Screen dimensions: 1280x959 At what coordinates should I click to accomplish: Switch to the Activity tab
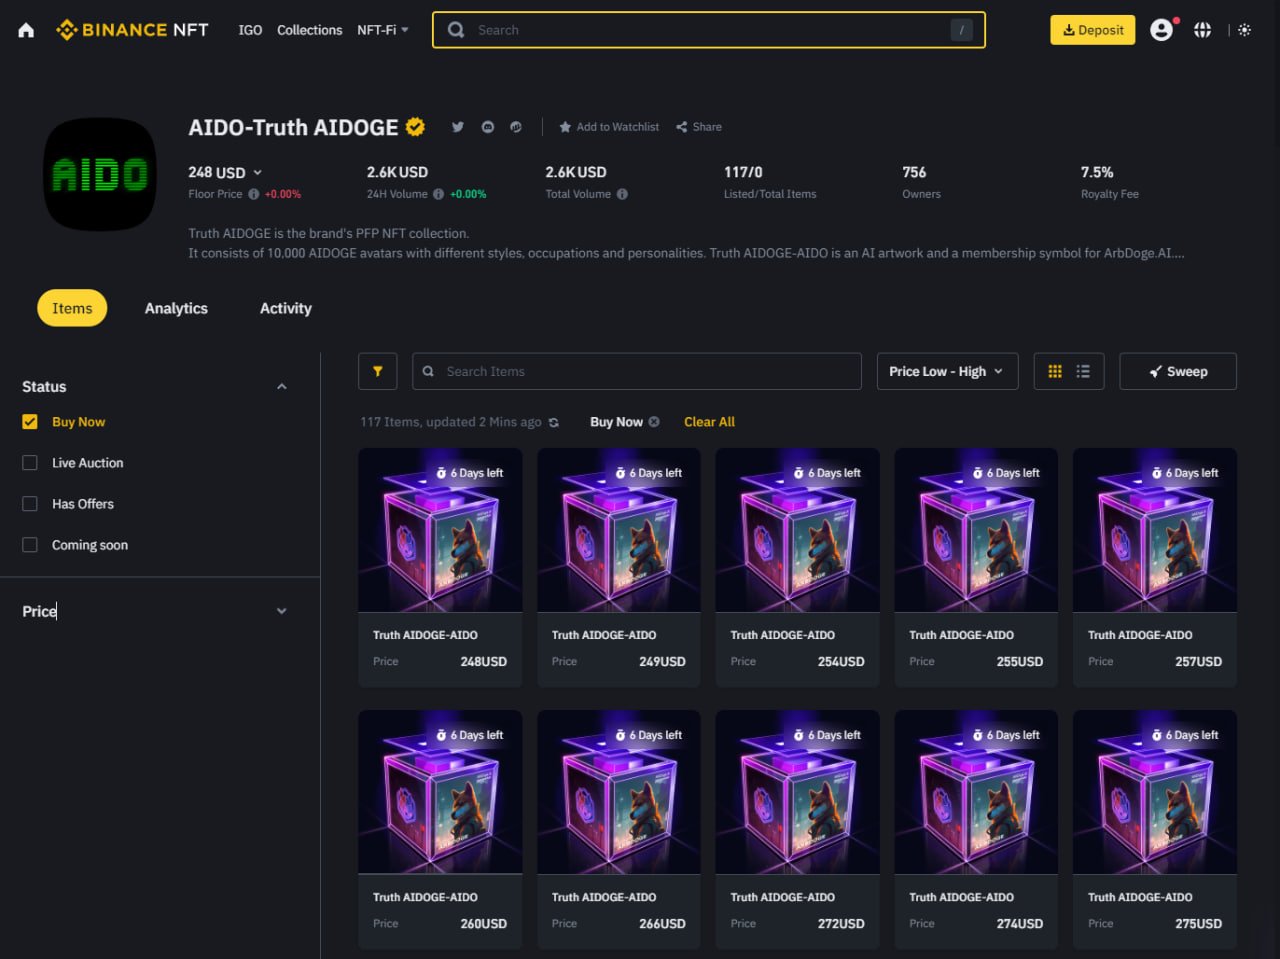click(286, 308)
